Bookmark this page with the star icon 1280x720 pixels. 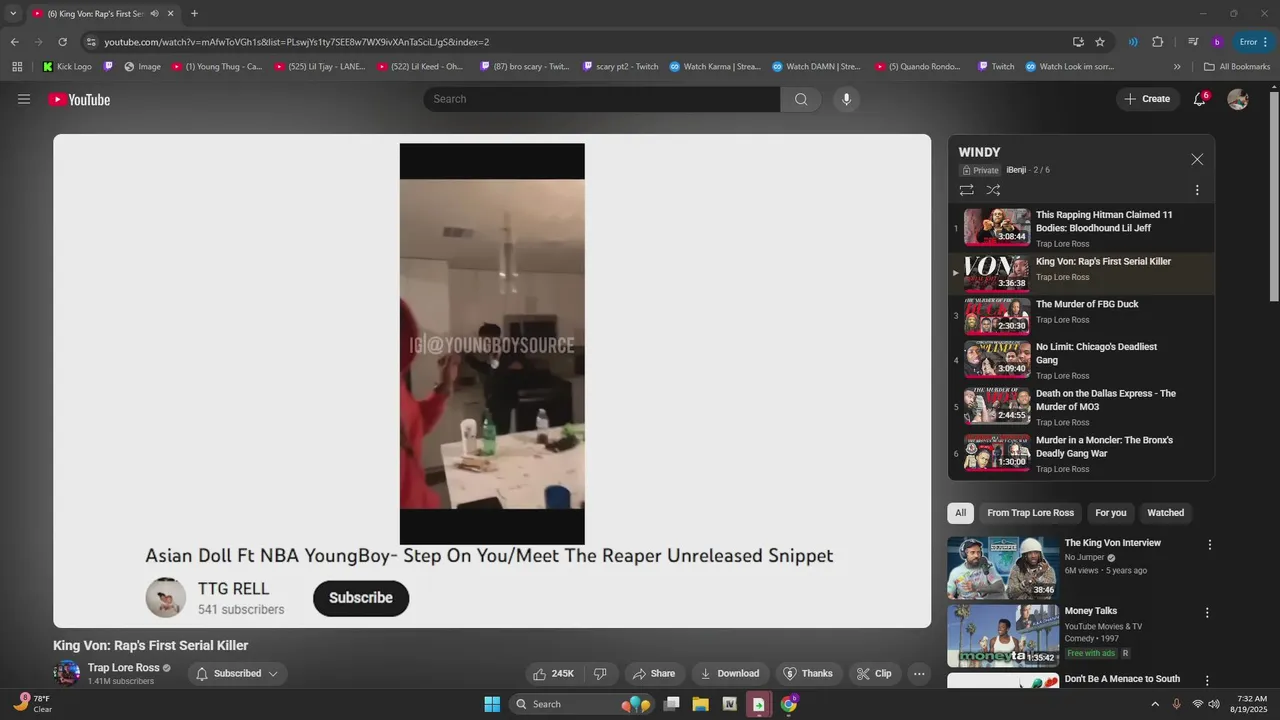[1100, 42]
